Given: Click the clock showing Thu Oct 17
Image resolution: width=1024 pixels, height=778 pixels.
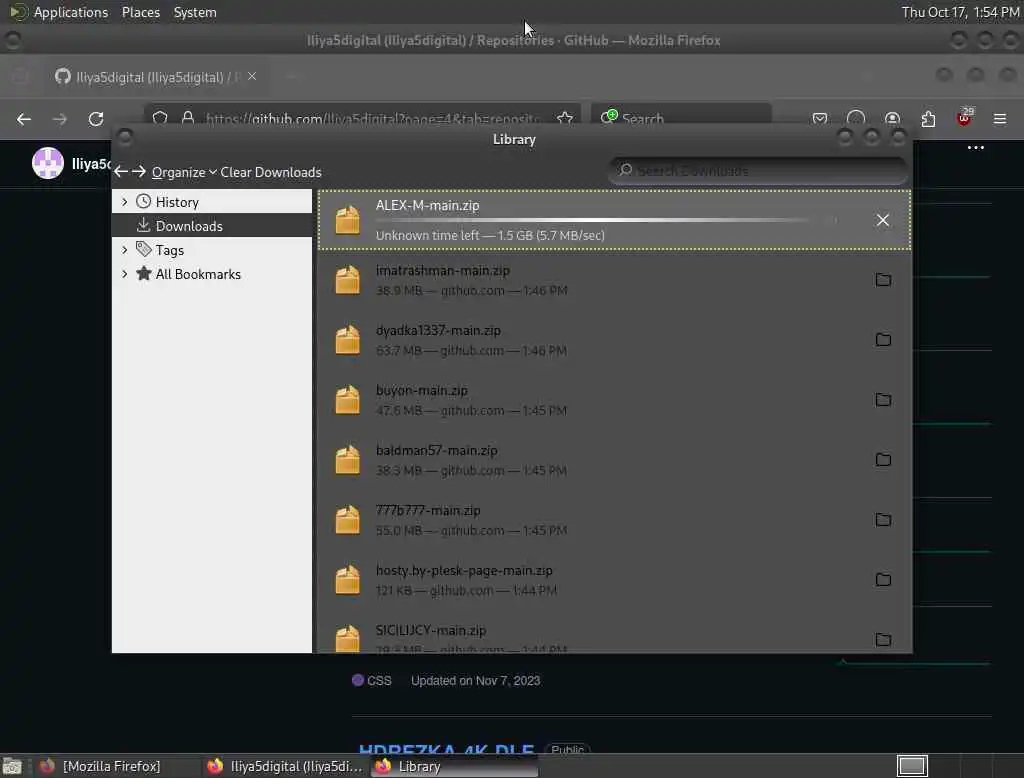Looking at the screenshot, I should 960,12.
